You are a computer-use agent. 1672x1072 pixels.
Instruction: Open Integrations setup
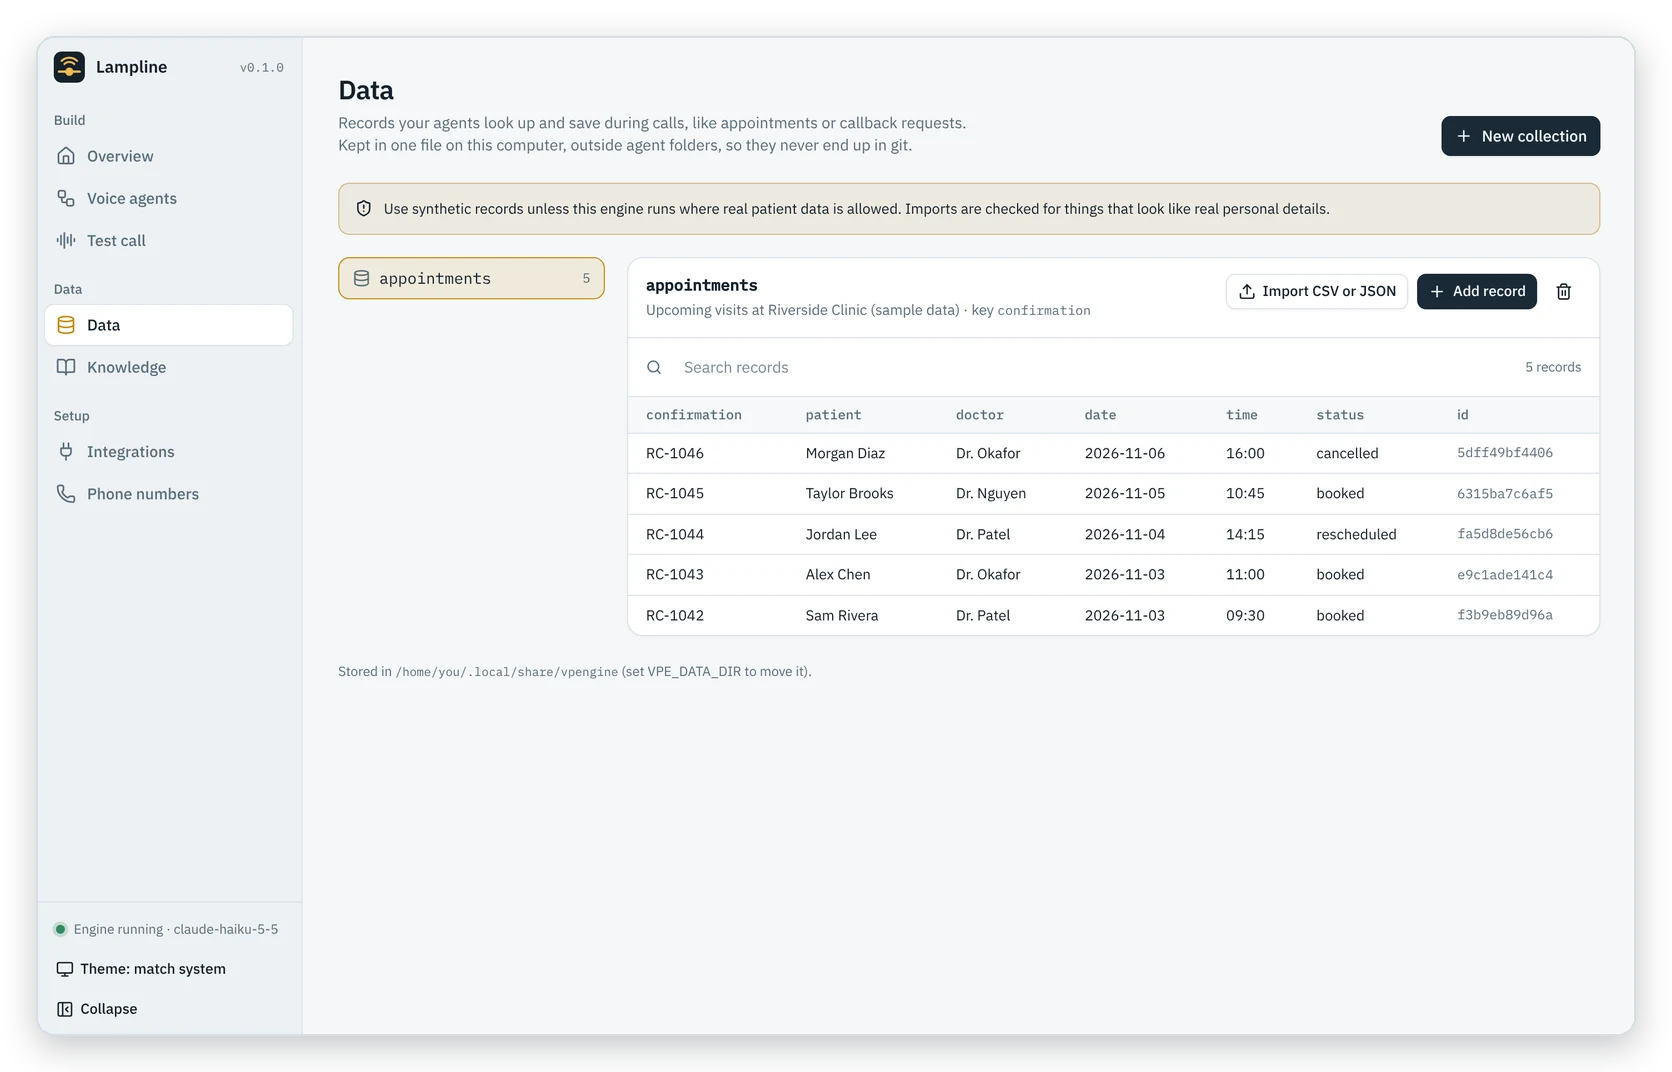(168, 452)
